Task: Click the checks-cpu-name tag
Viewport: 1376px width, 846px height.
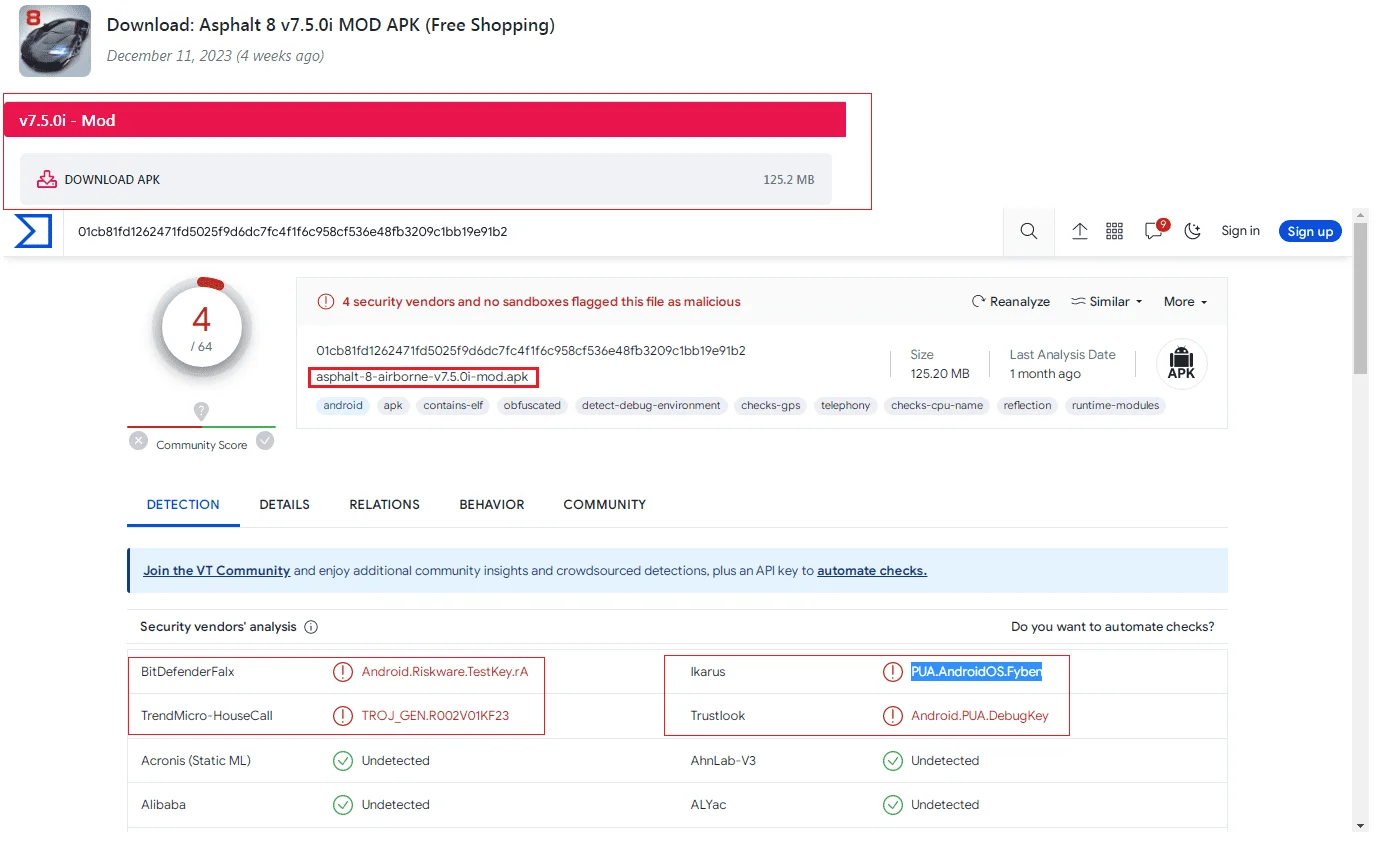Action: tap(937, 406)
